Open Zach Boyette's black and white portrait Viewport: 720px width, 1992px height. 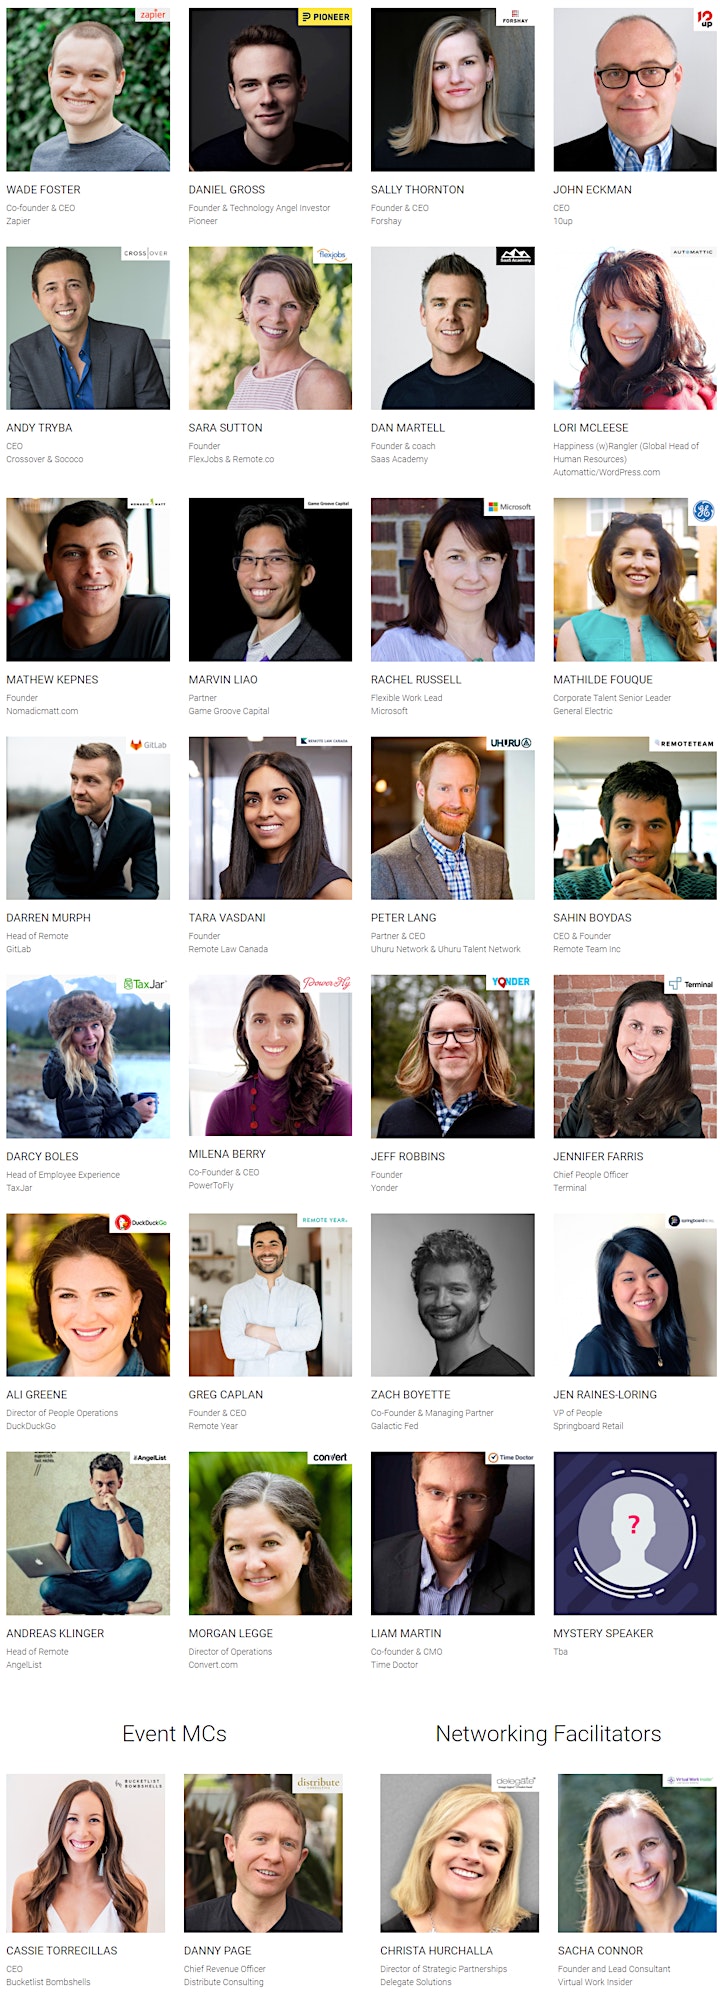click(x=453, y=1295)
